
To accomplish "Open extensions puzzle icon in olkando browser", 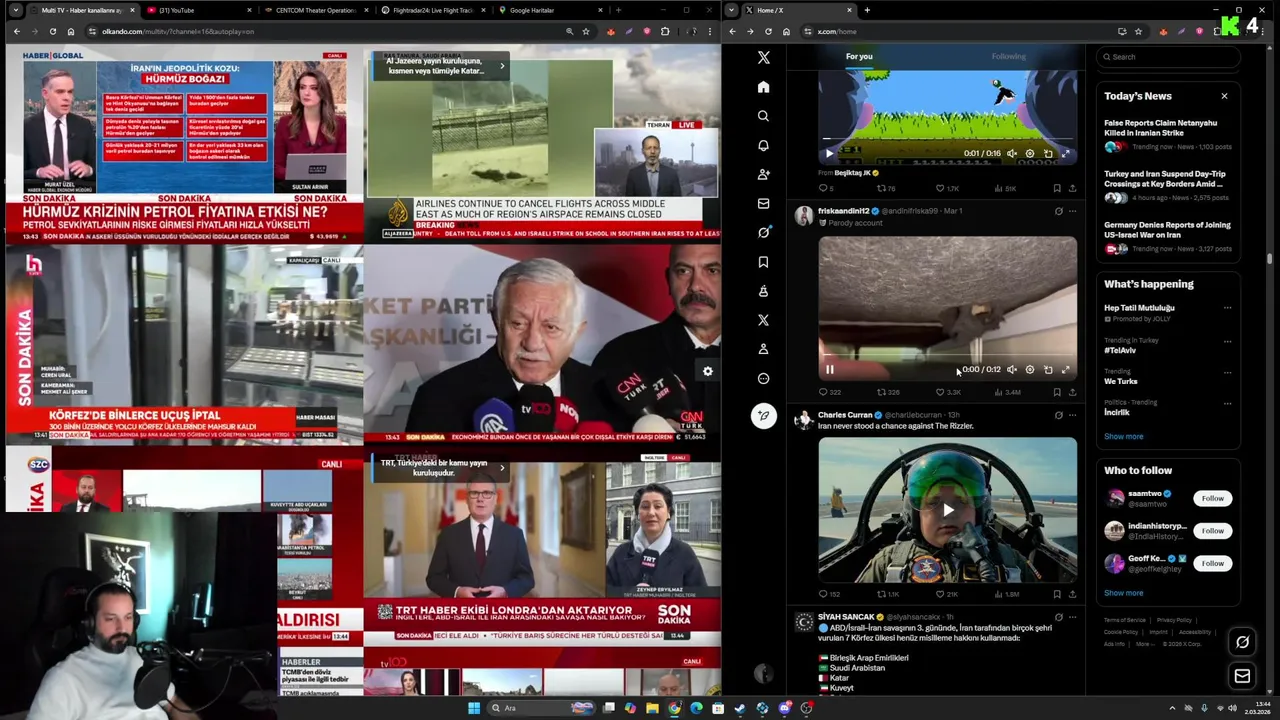I will coord(665,31).
